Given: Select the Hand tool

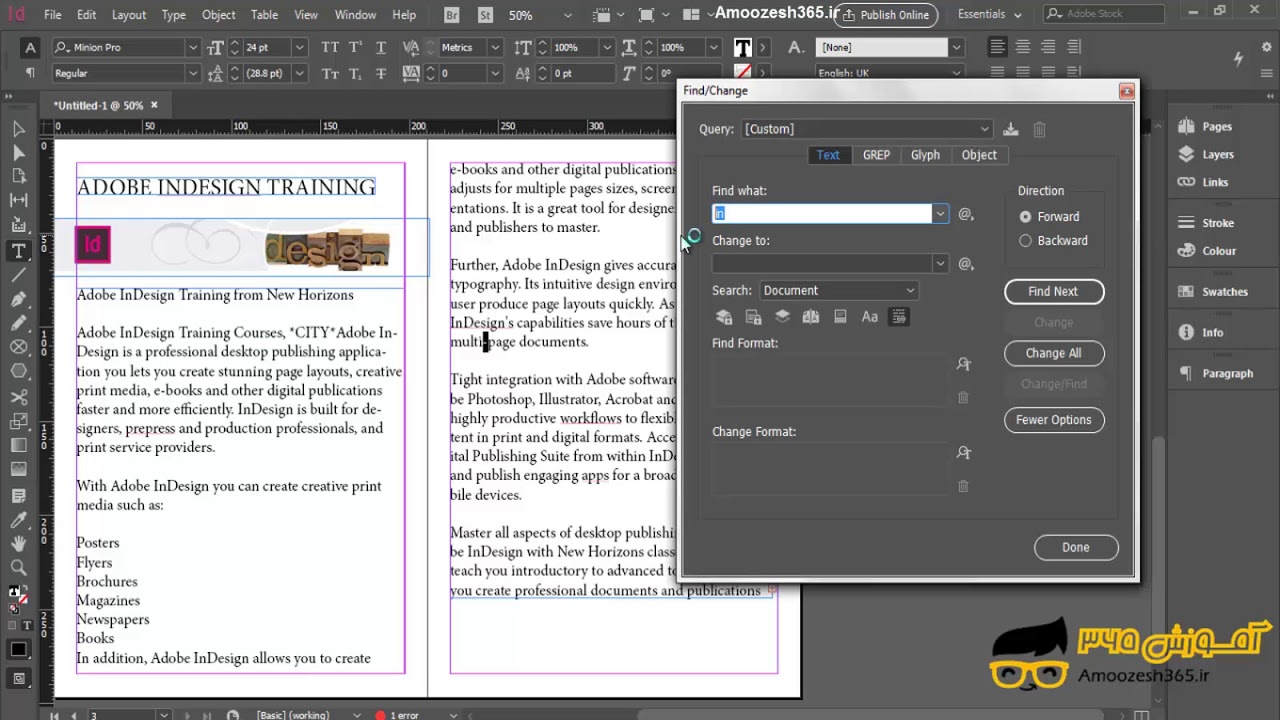Looking at the screenshot, I should (18, 544).
